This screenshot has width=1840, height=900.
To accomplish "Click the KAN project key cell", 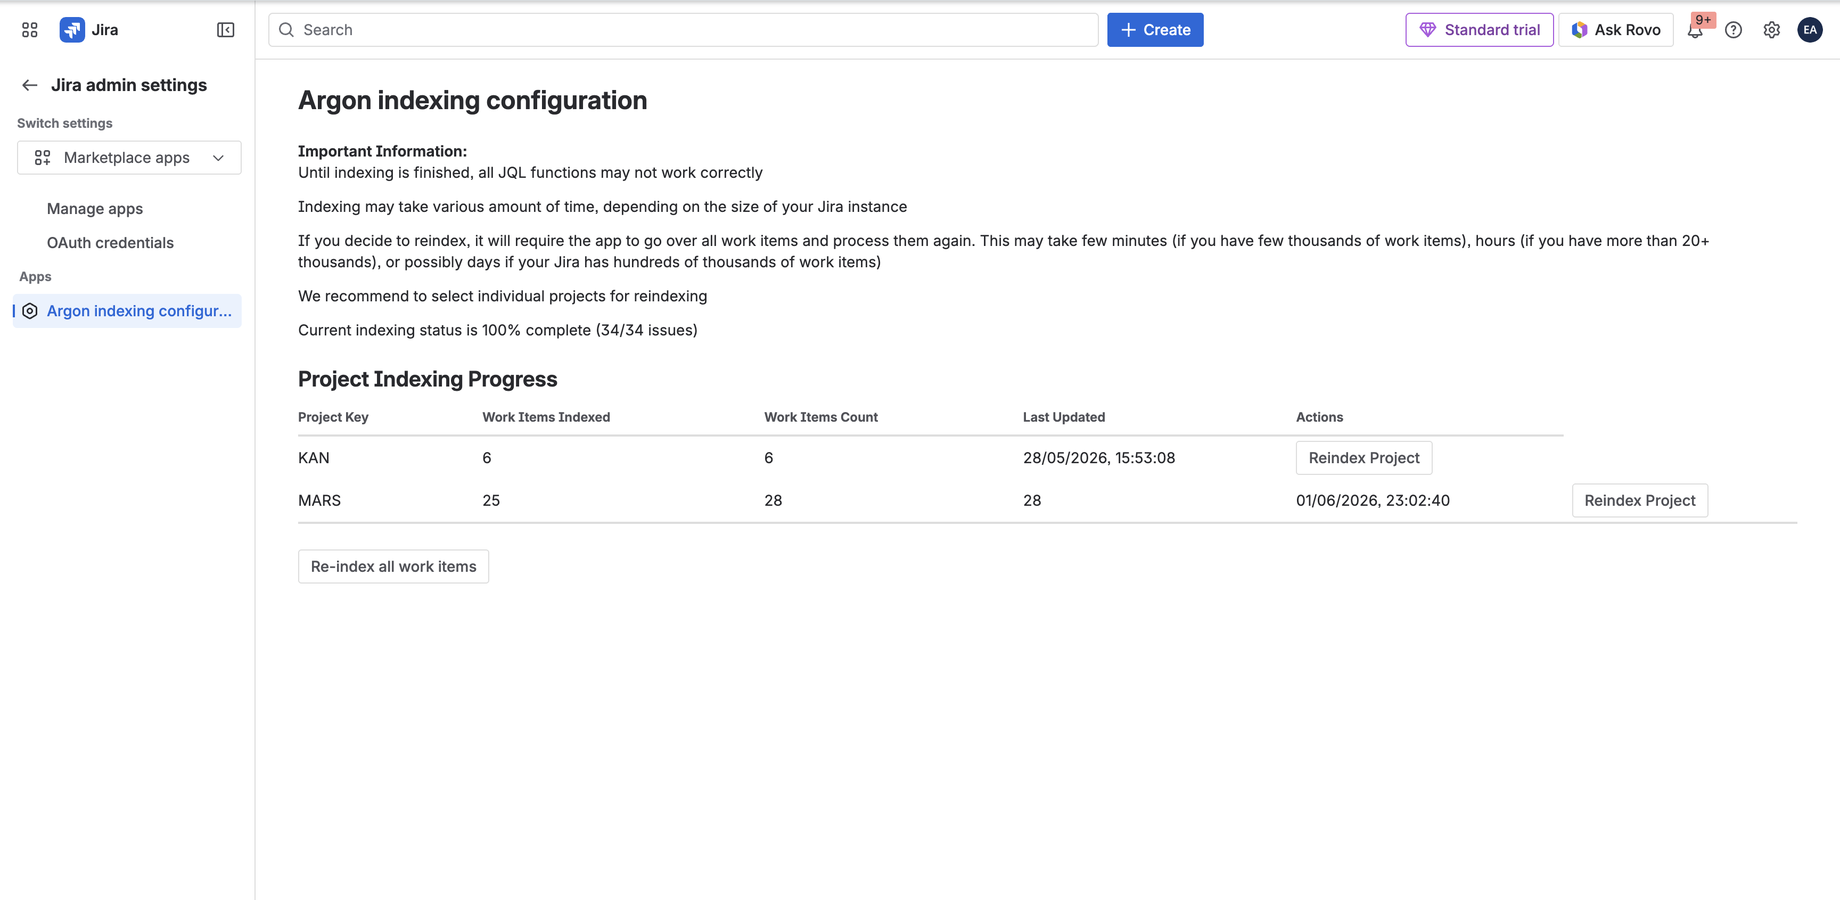I will coord(314,458).
